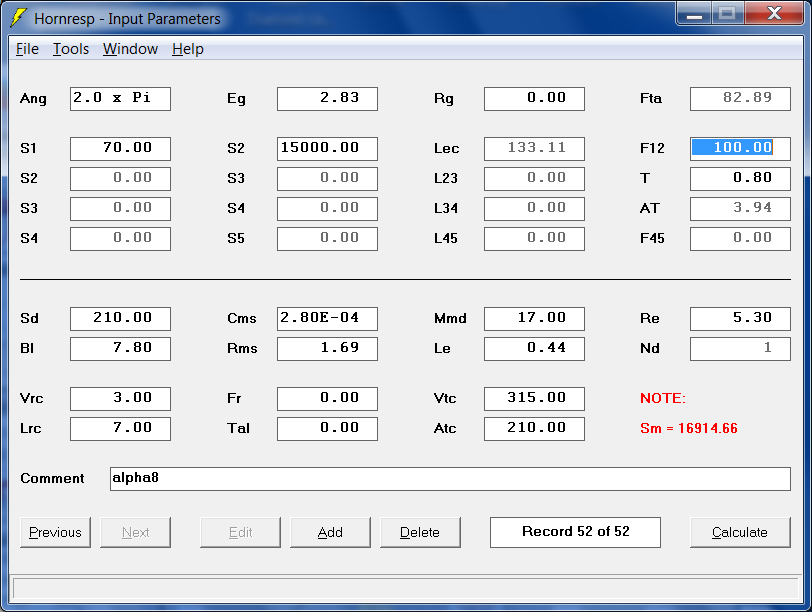Click the L34 field
This screenshot has height=613, width=812.
point(534,209)
